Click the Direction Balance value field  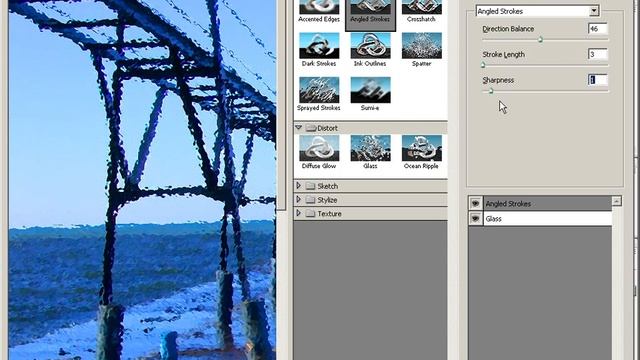(598, 29)
